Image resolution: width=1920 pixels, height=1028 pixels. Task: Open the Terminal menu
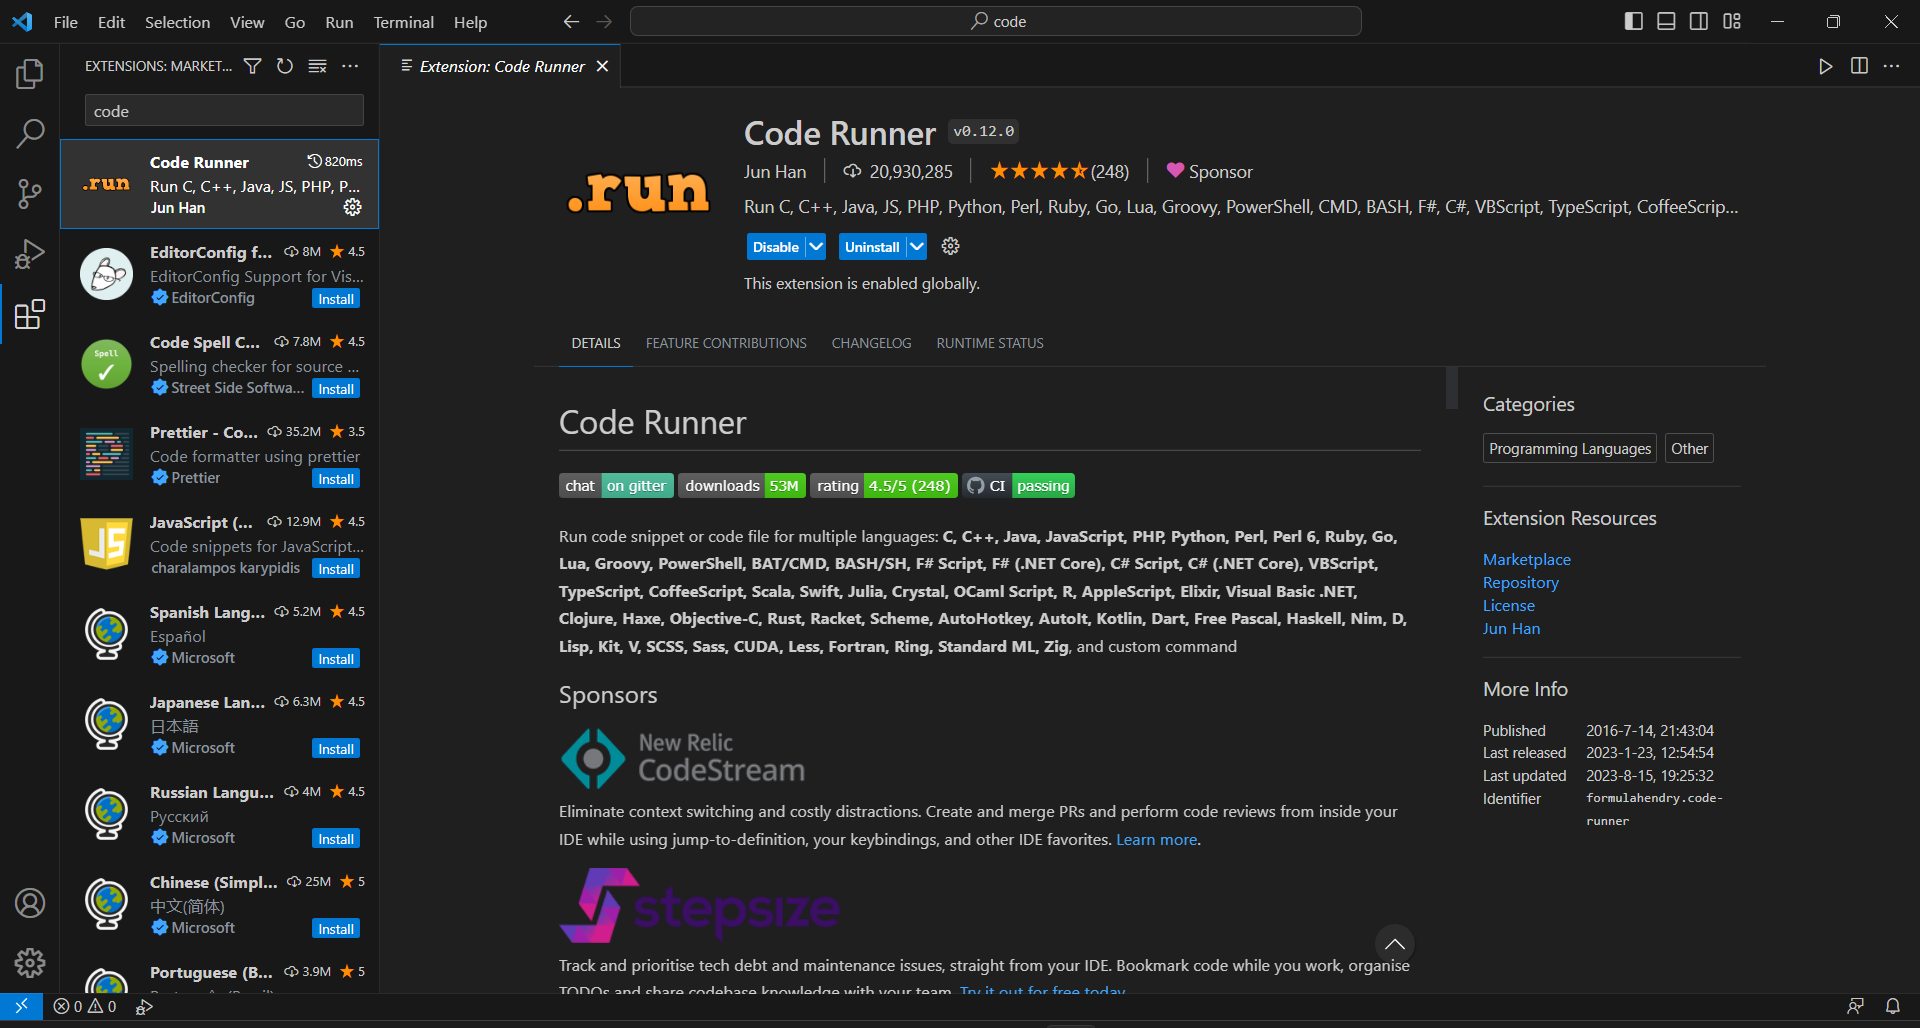[404, 22]
